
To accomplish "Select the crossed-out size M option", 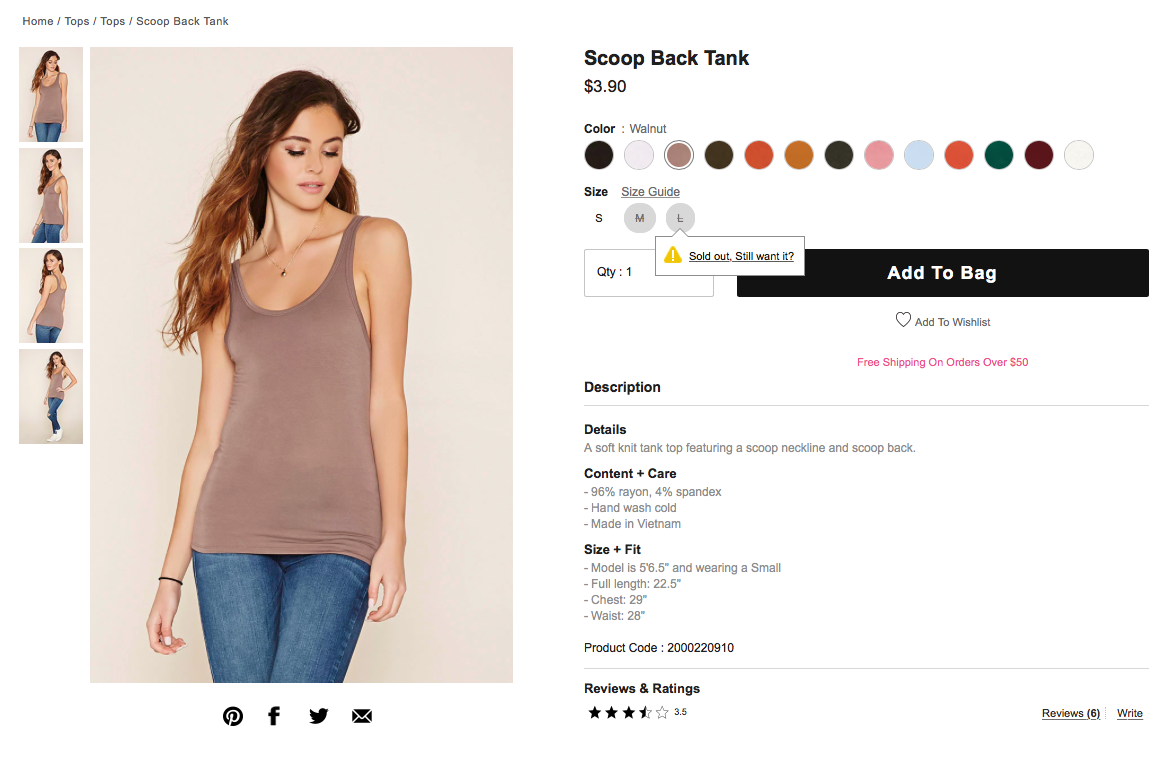I will (639, 218).
